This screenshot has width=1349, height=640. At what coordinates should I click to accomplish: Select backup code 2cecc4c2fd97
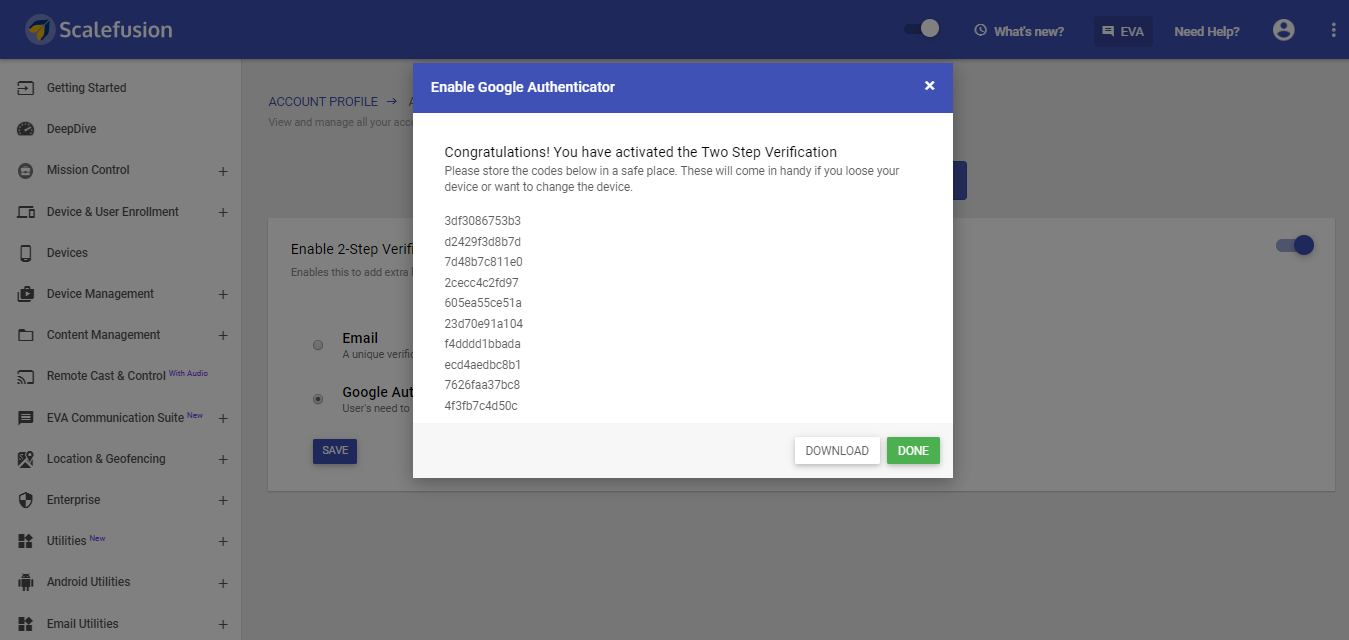[482, 283]
